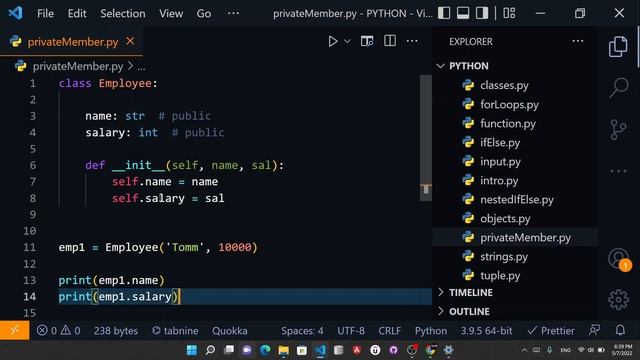Open the Go menu

pyautogui.click(x=204, y=13)
